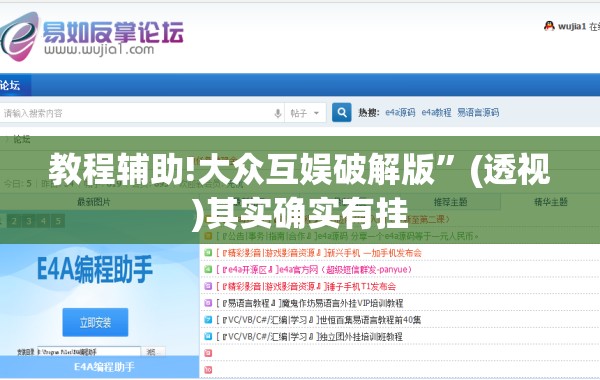
Task: Click blue rank icon beside 独立团外挂 thread
Action: tap(208, 336)
